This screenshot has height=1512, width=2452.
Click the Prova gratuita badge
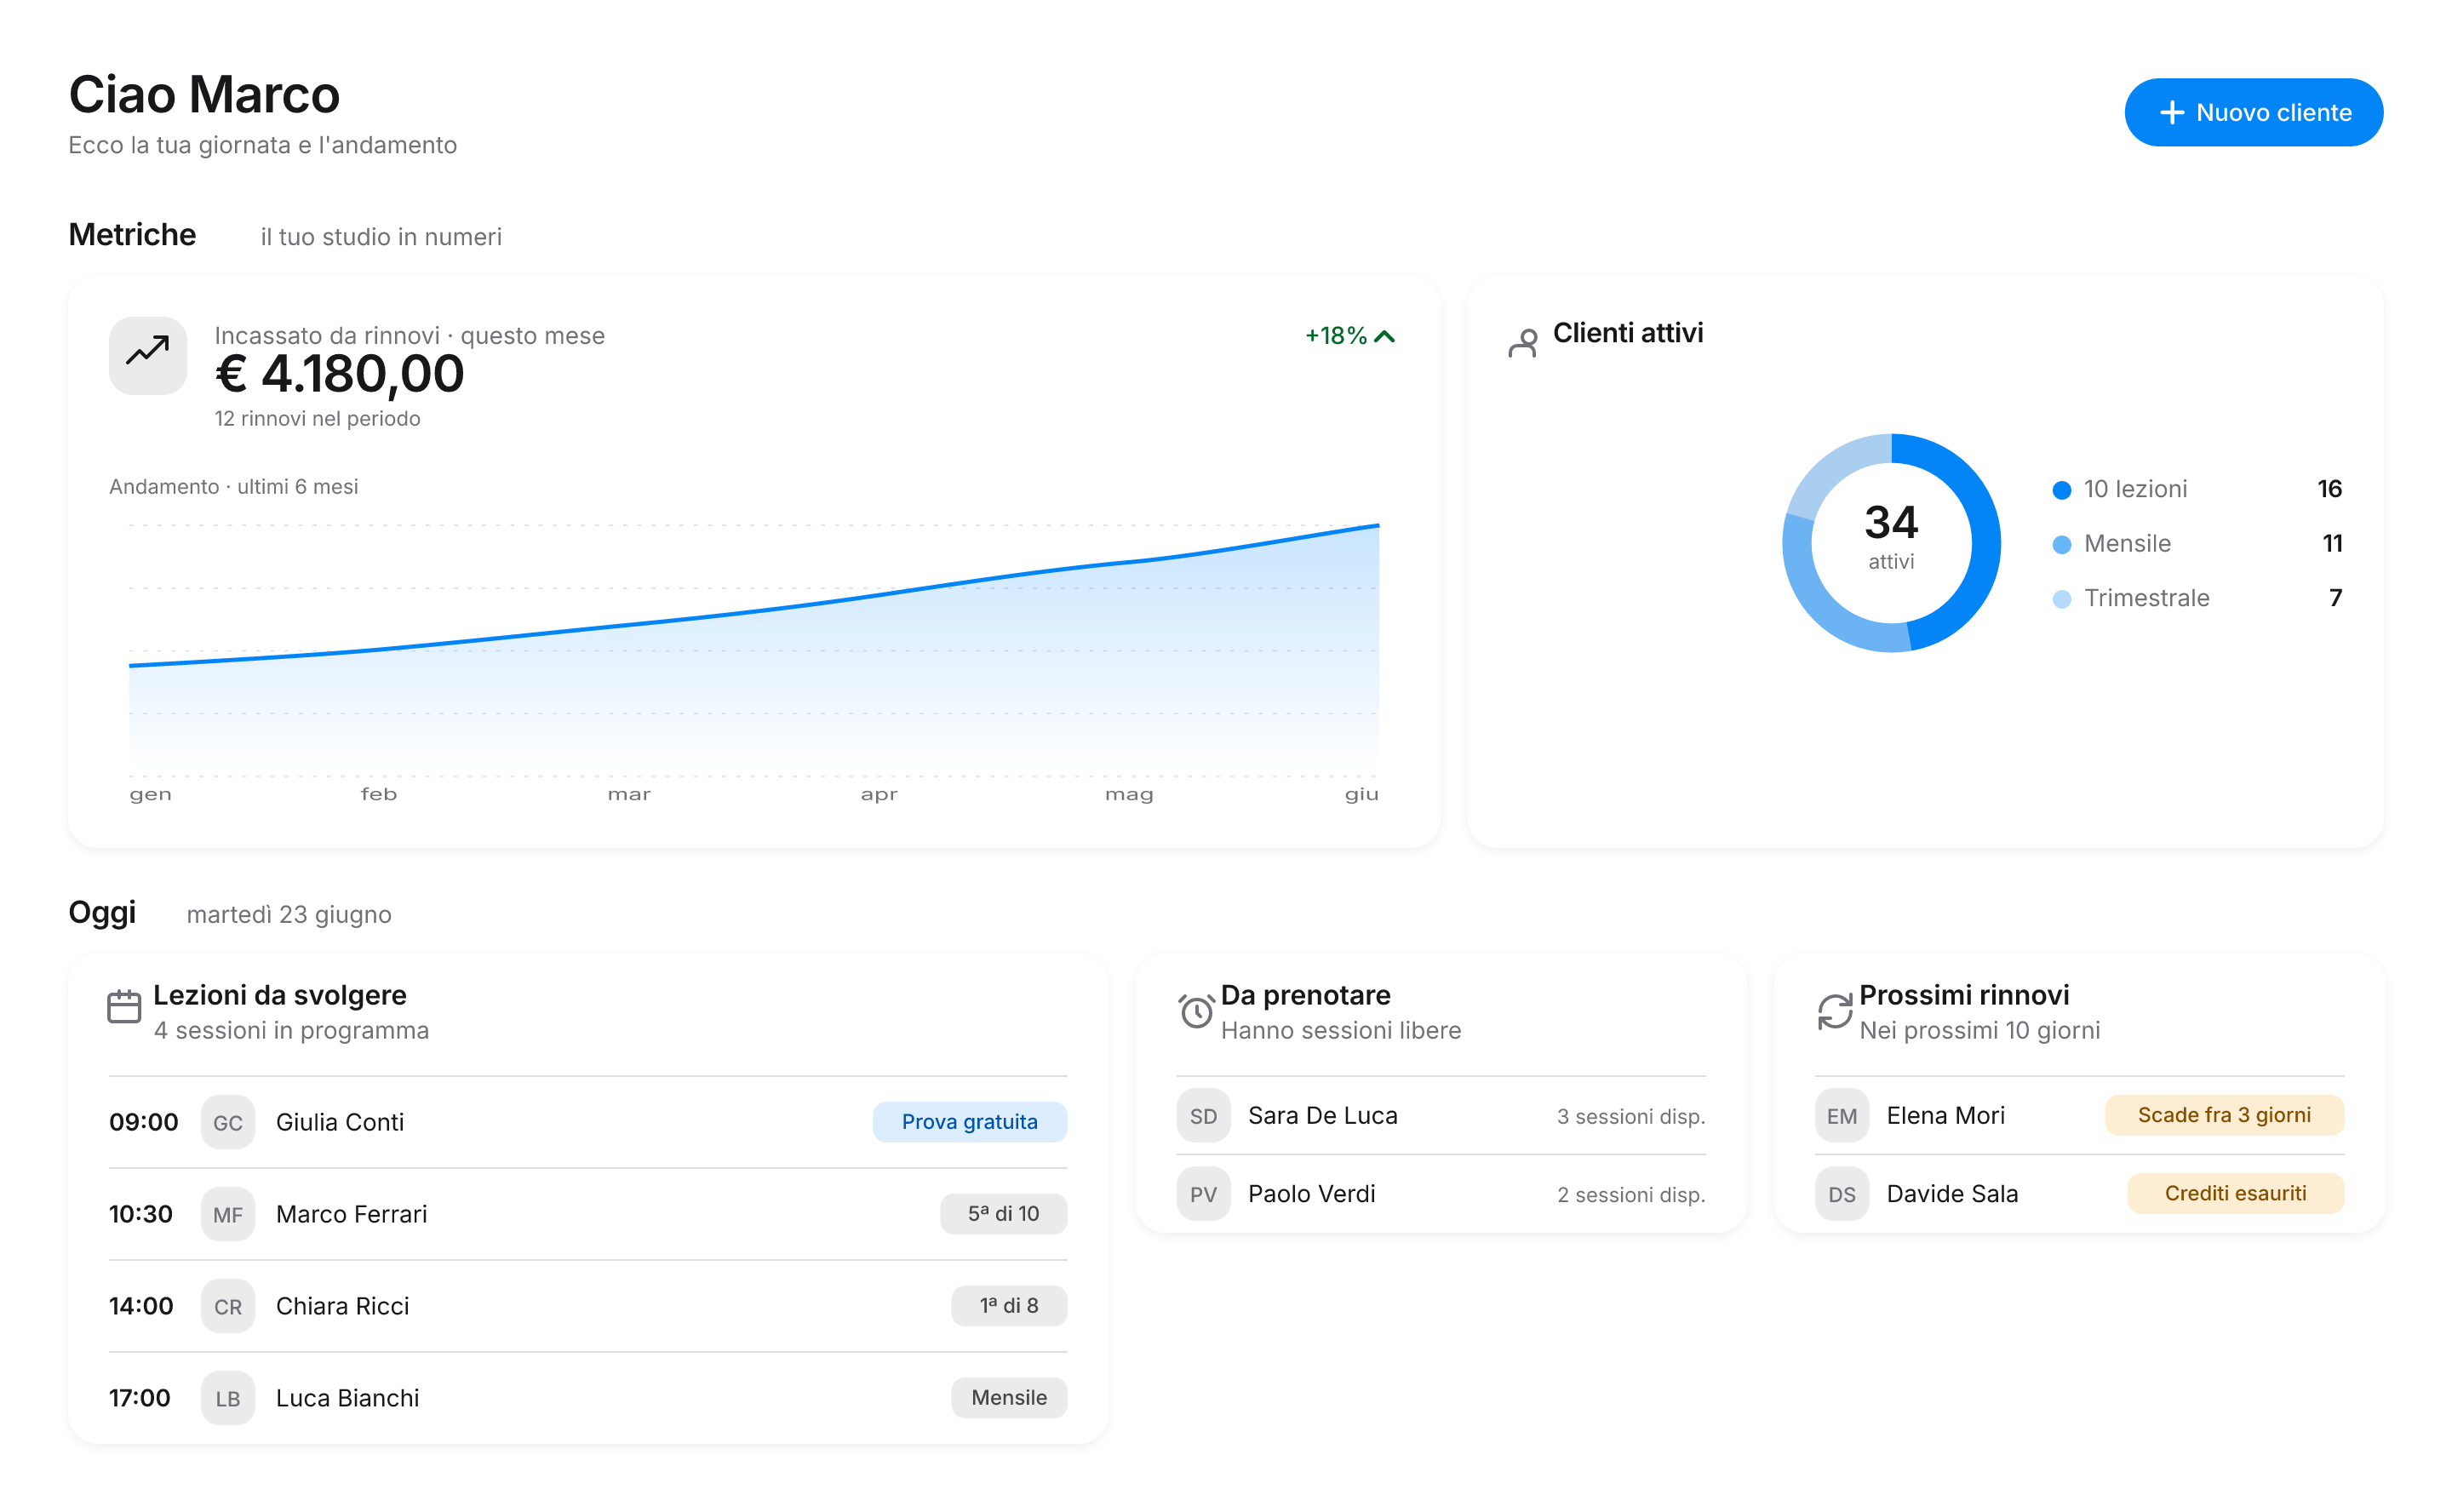(x=969, y=1122)
